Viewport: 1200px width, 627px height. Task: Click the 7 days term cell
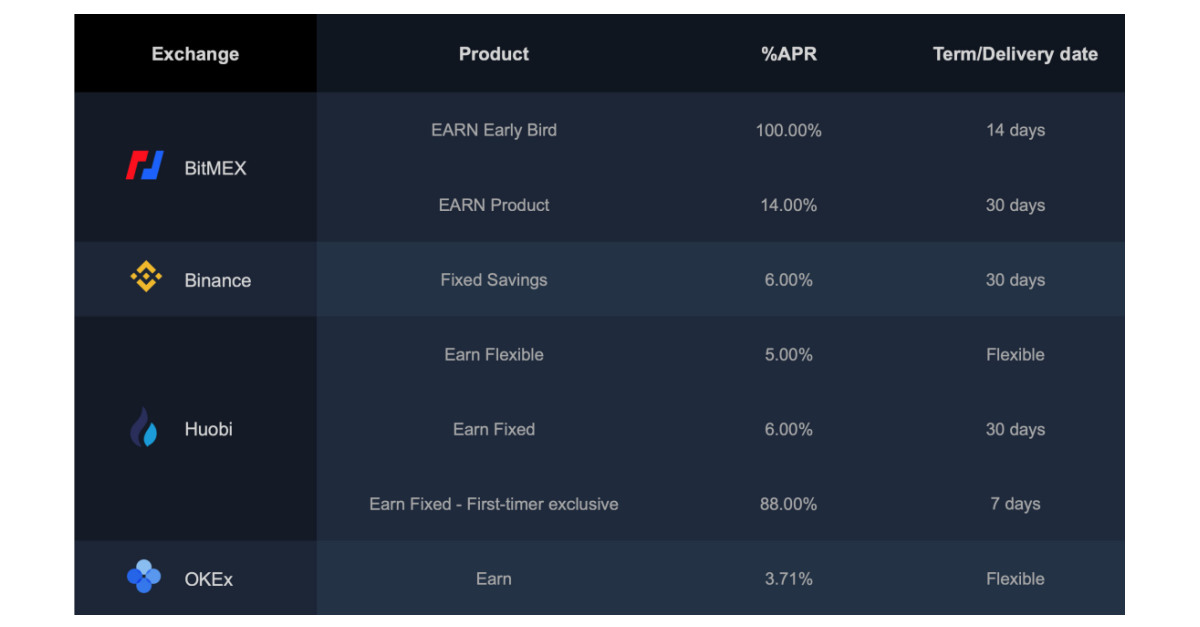tap(1015, 504)
